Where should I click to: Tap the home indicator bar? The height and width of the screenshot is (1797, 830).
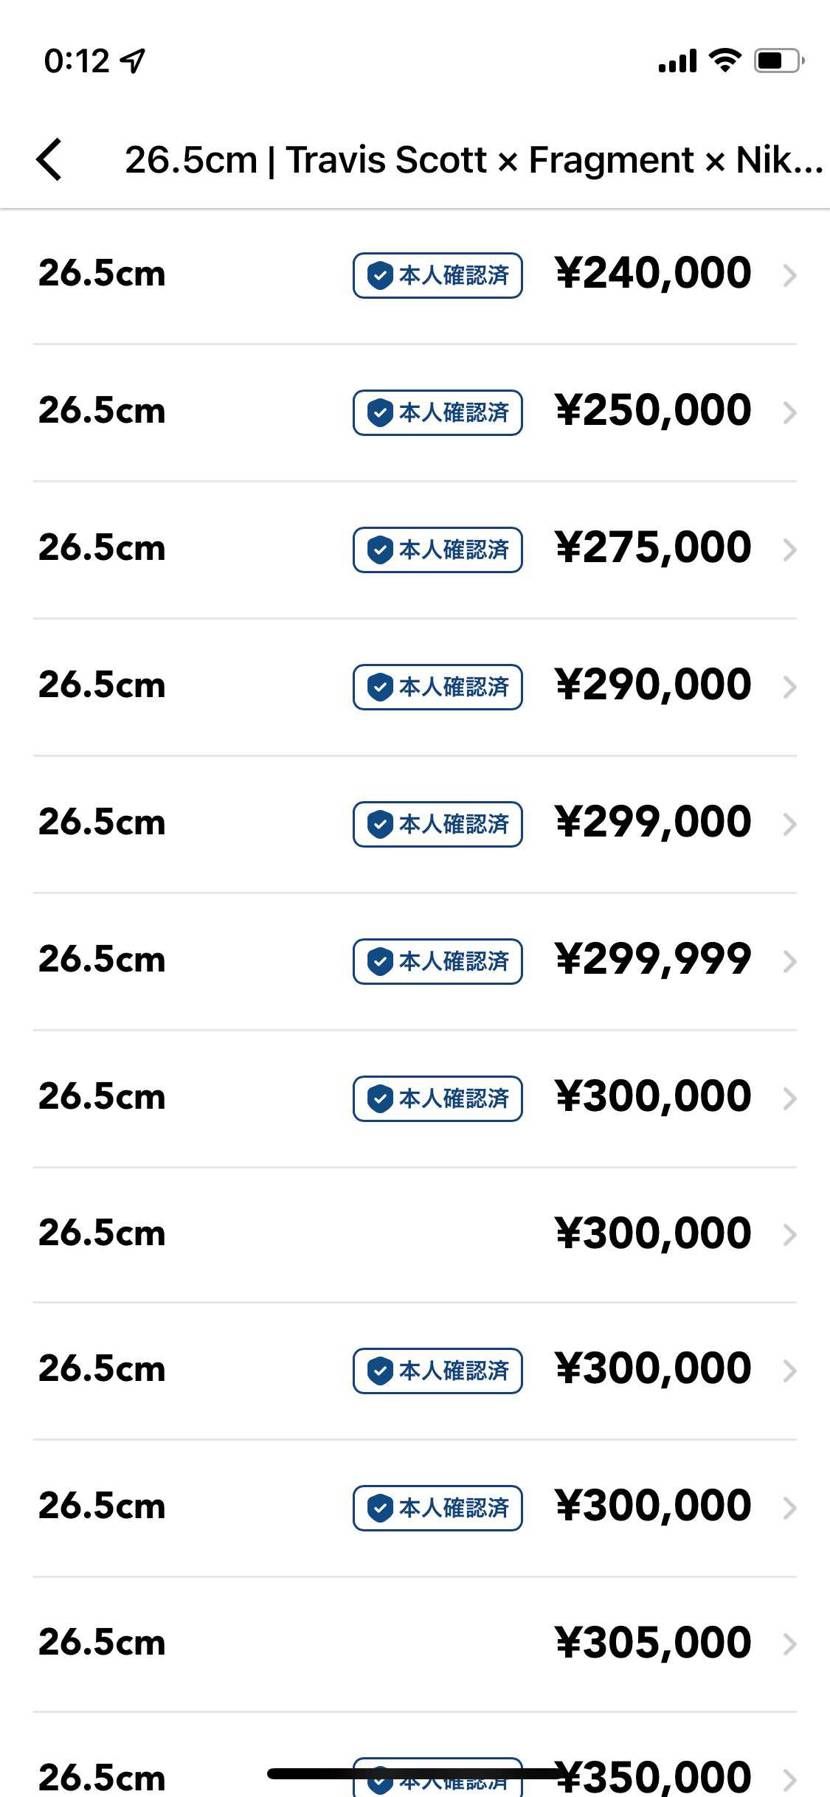coord(415,1773)
